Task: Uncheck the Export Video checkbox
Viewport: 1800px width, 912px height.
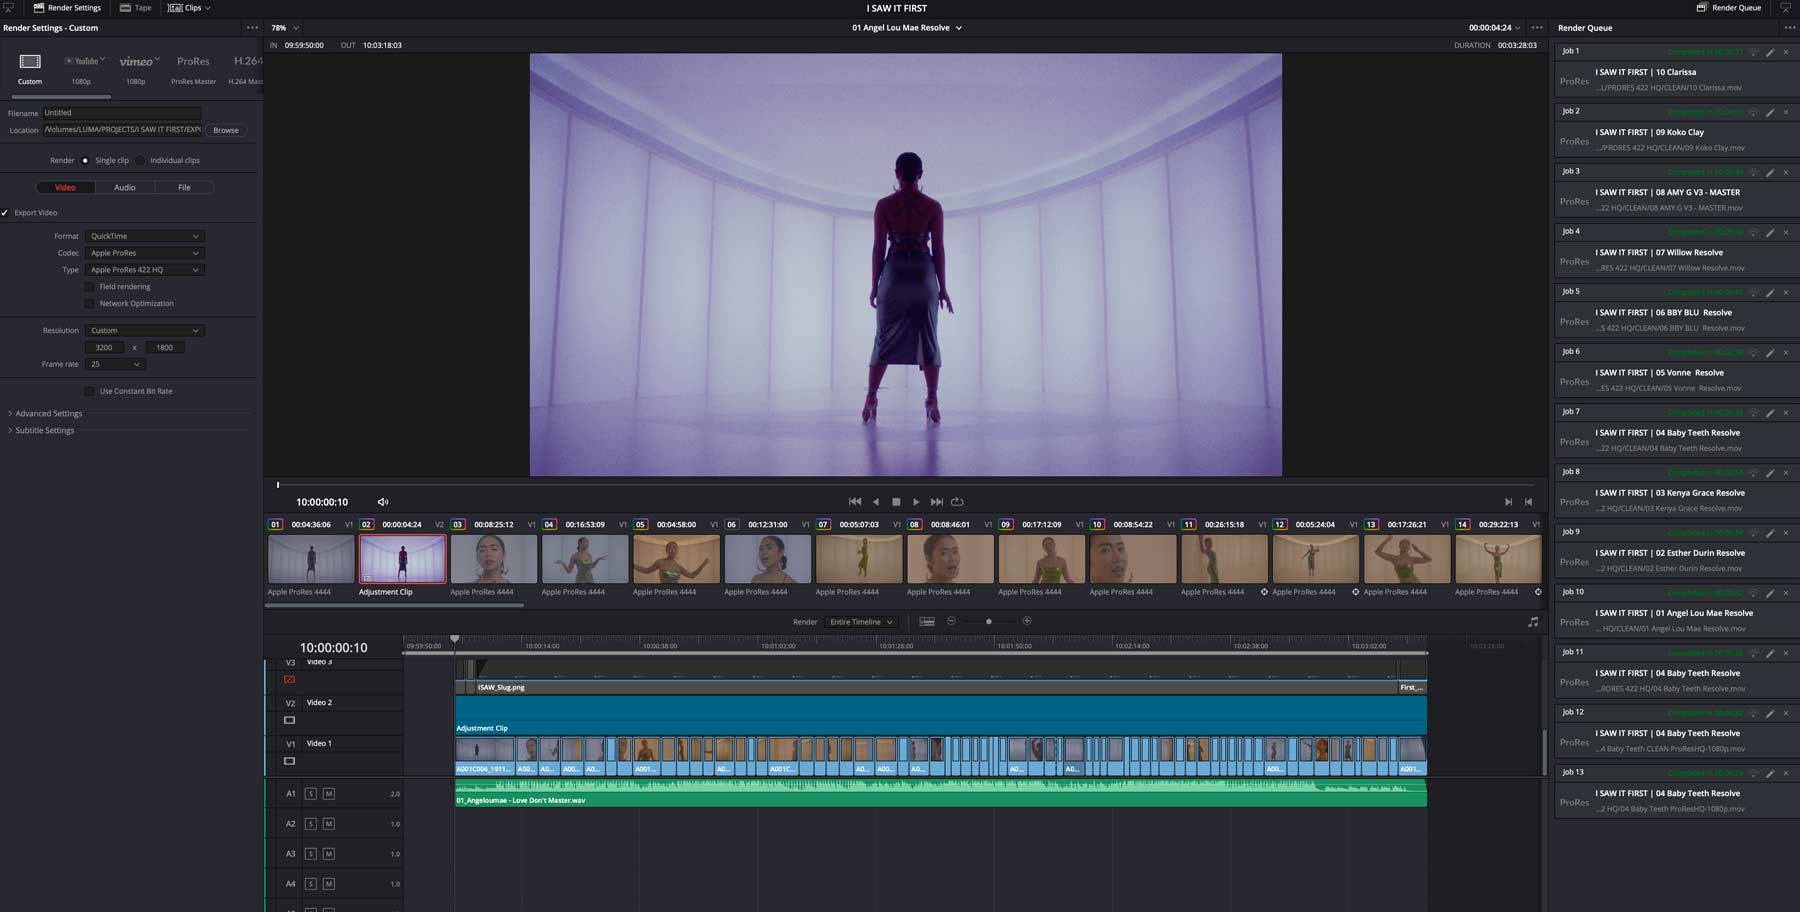Action: pyautogui.click(x=5, y=213)
